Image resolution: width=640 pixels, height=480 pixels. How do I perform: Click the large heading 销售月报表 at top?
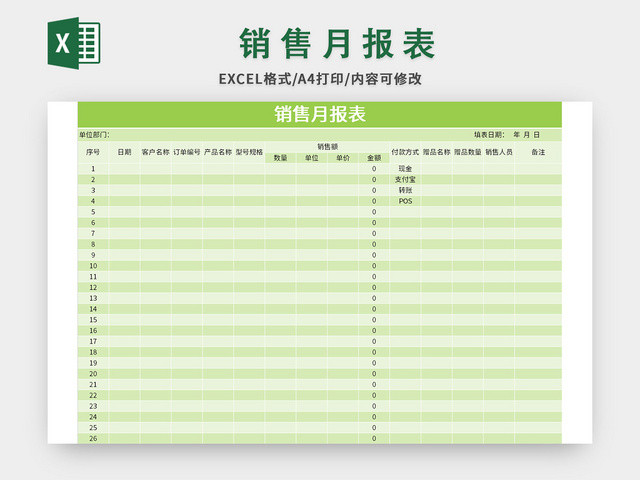click(x=337, y=44)
